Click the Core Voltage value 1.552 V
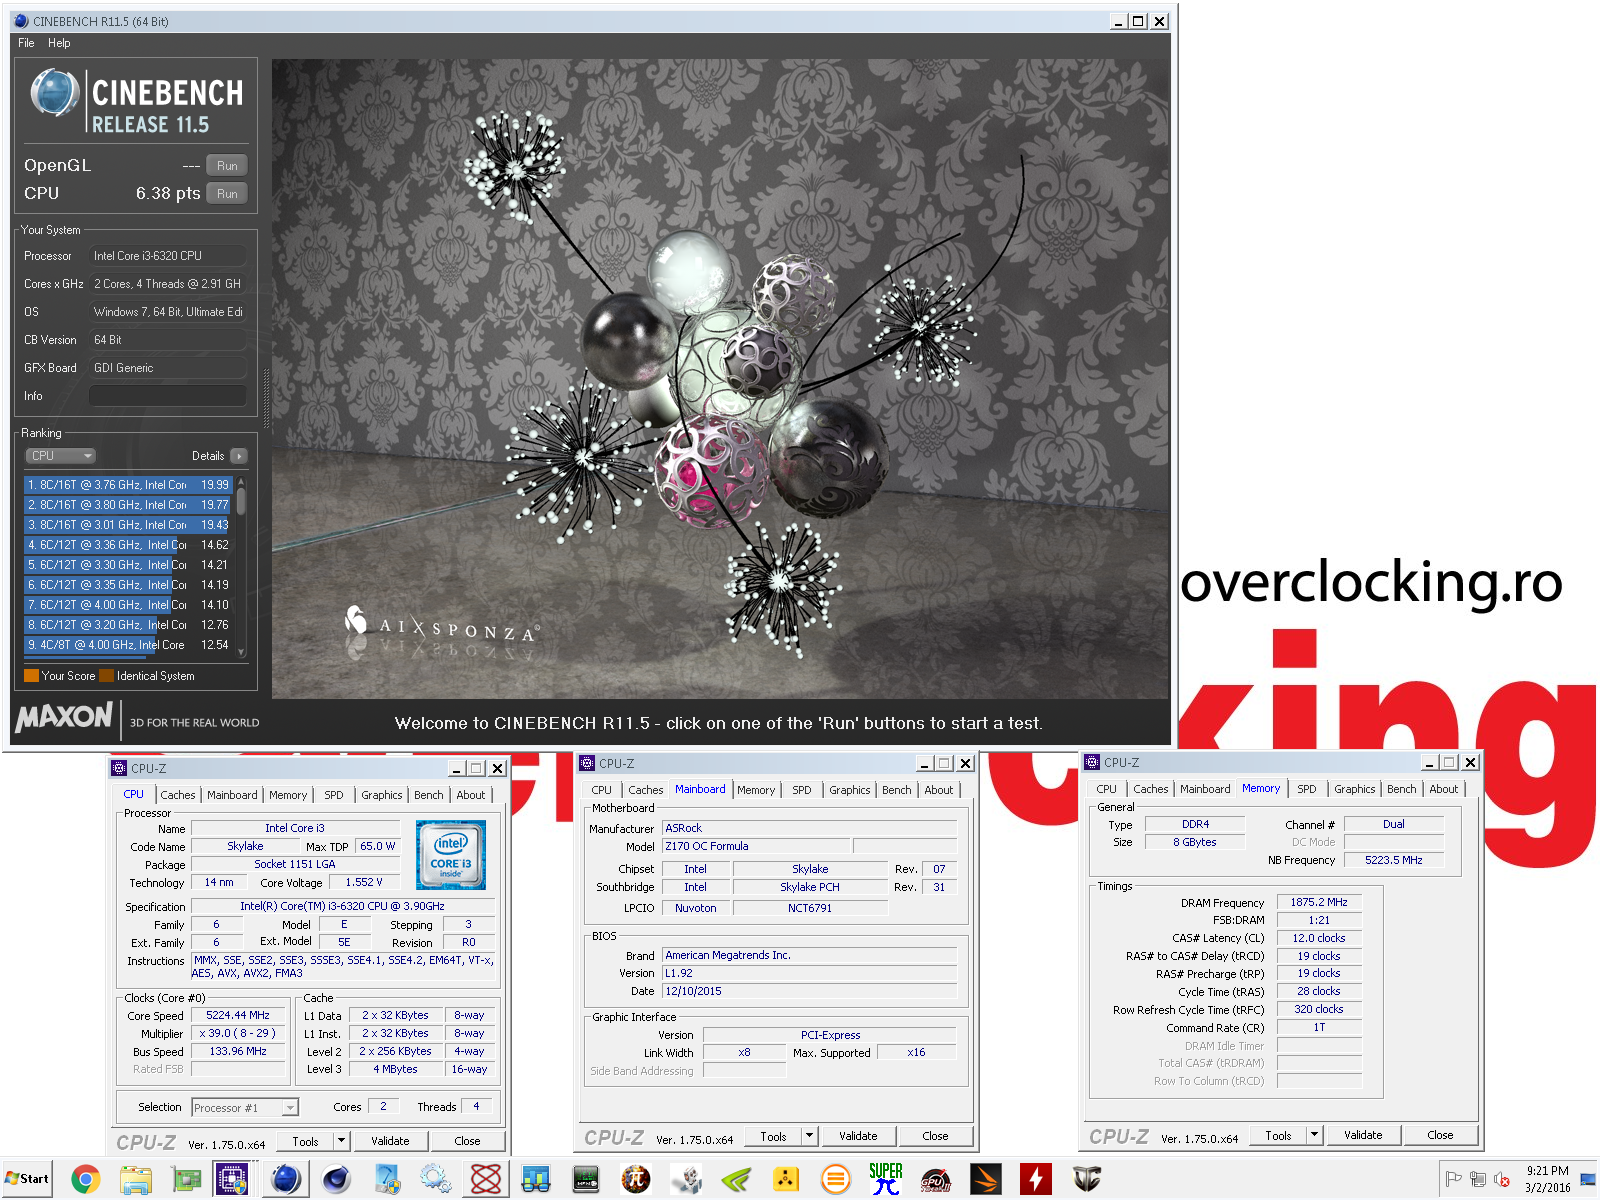This screenshot has width=1600, height=1200. pyautogui.click(x=364, y=882)
